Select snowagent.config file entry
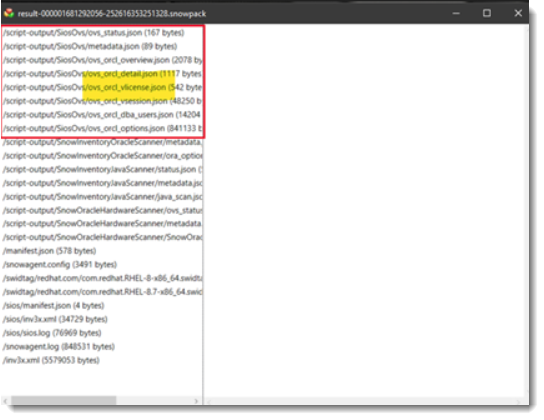Image resolution: width=544 pixels, height=420 pixels. (60, 265)
